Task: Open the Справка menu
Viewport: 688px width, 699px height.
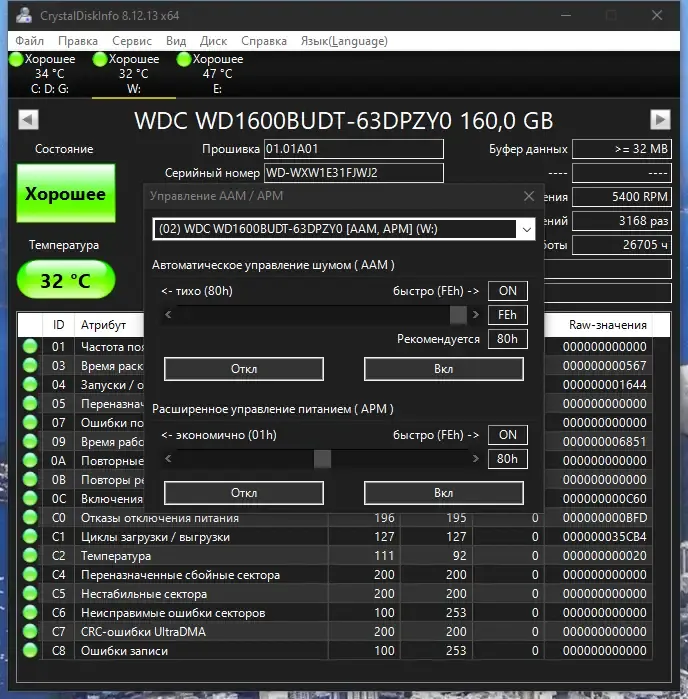Action: (x=264, y=41)
